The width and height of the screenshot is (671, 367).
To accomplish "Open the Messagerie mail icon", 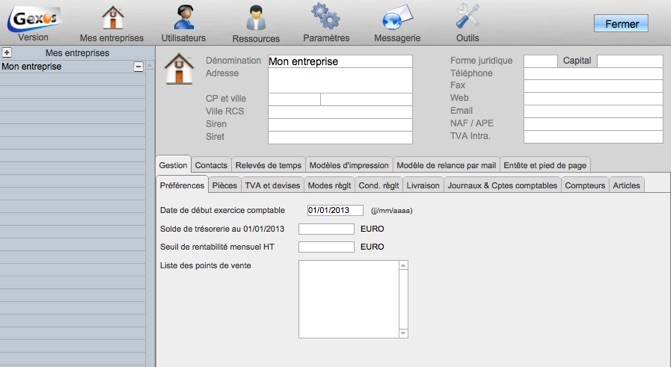I will coord(398,18).
